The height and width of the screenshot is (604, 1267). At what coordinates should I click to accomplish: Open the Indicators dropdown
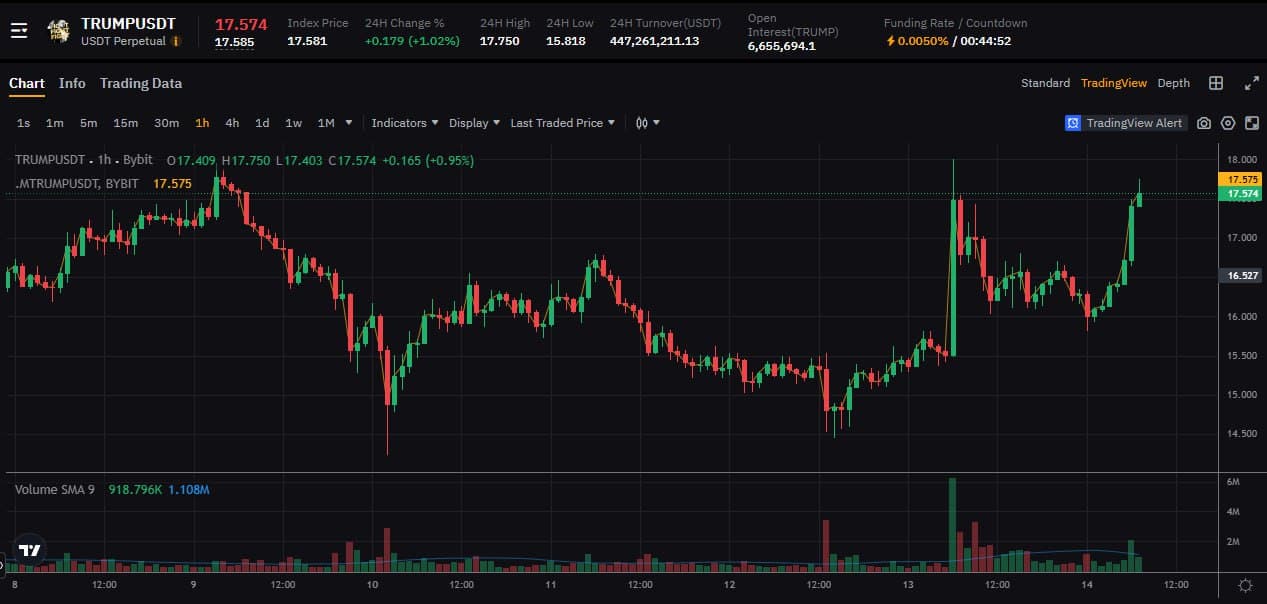tap(405, 123)
